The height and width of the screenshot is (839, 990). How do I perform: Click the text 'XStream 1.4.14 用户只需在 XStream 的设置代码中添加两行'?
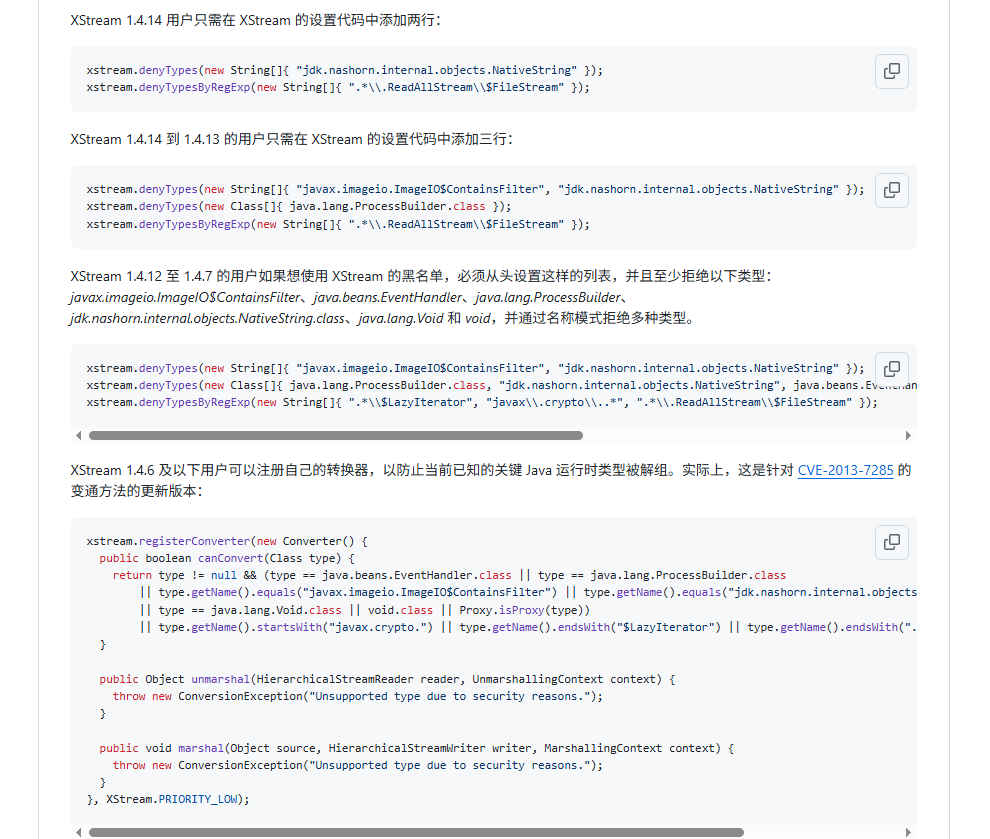[x=253, y=20]
